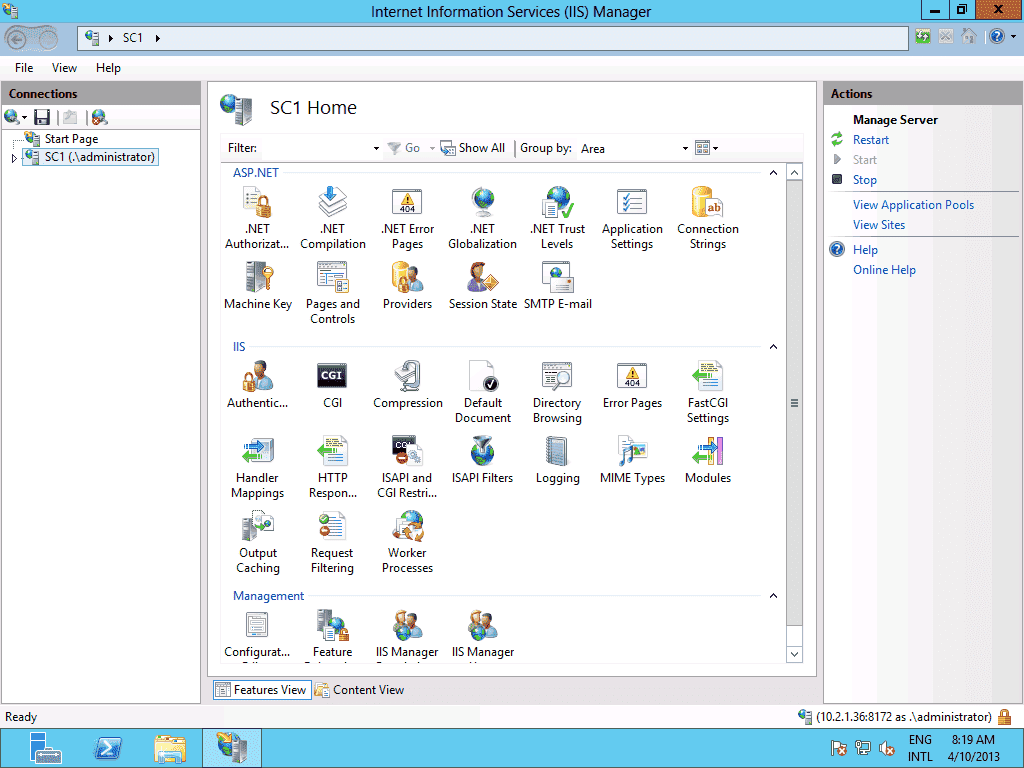
Task: Open Pages and Controls feature
Action: [332, 293]
